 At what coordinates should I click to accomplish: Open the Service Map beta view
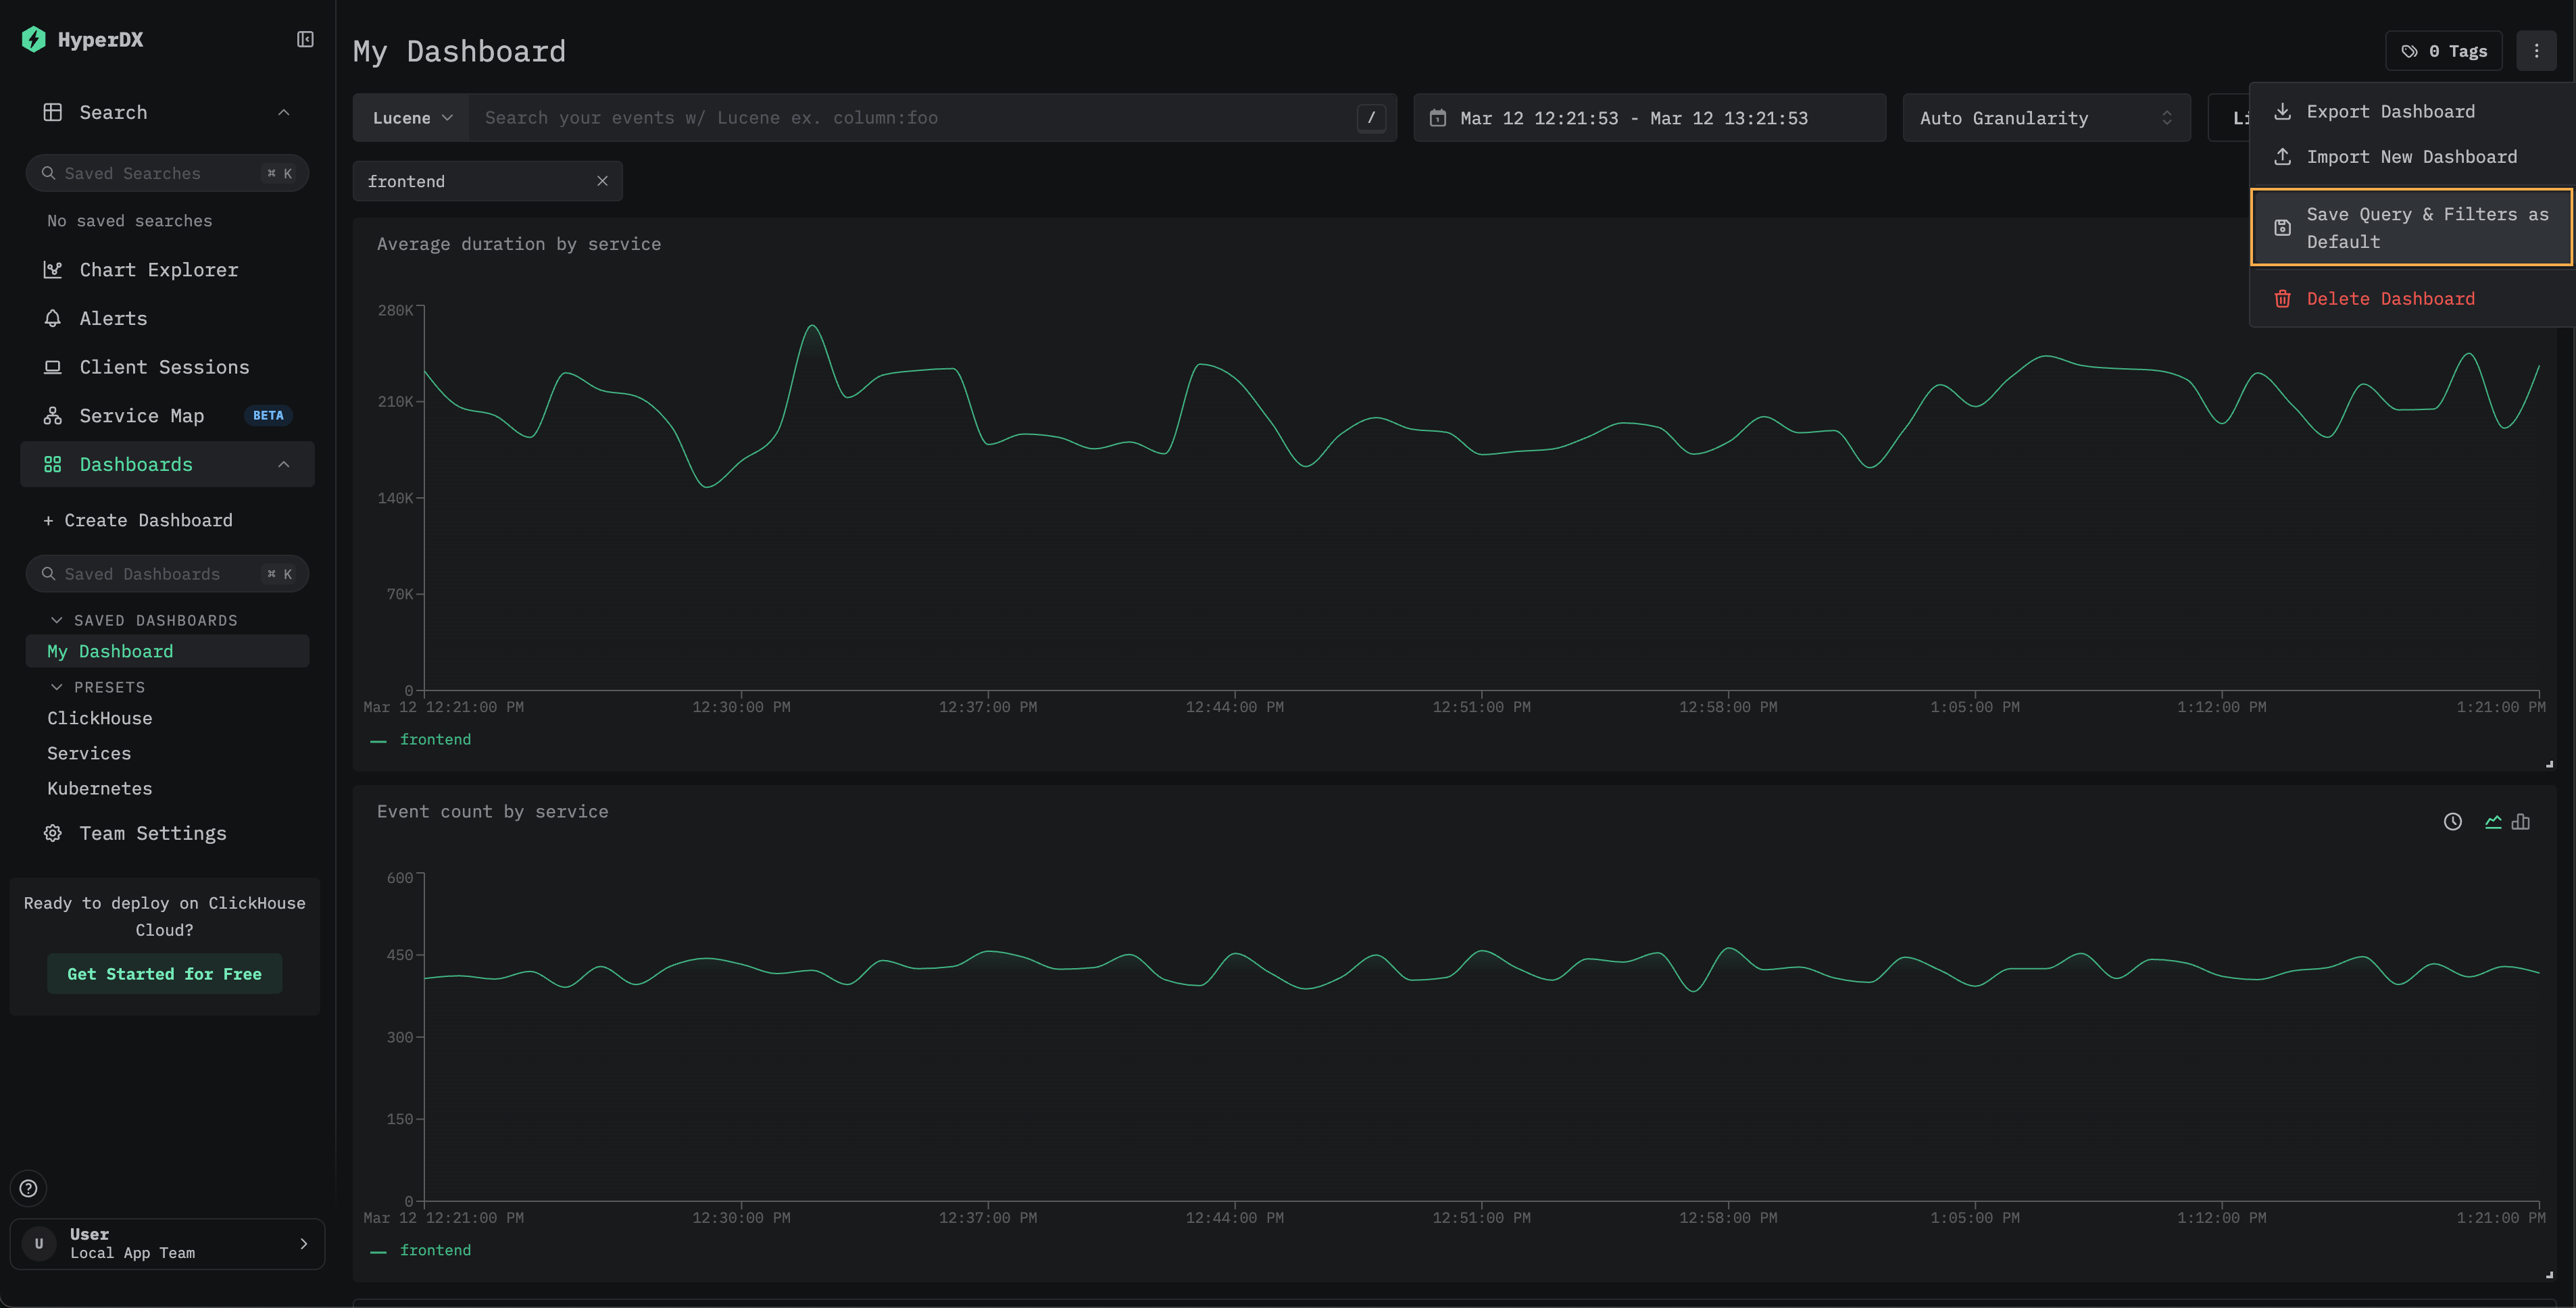pyautogui.click(x=140, y=415)
